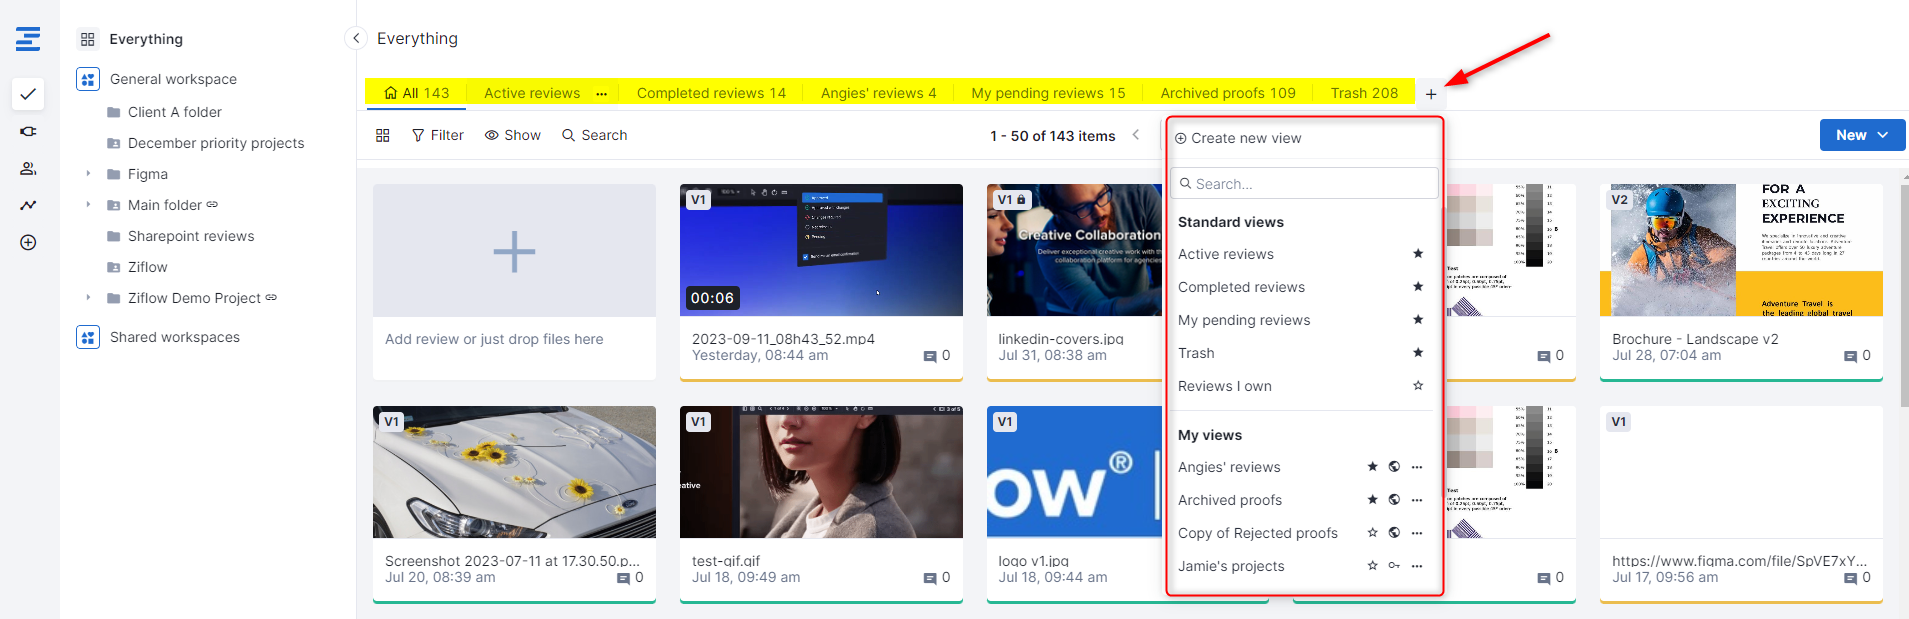Open the Ziflow hamburger menu logo
The image size is (1909, 619).
(28, 39)
